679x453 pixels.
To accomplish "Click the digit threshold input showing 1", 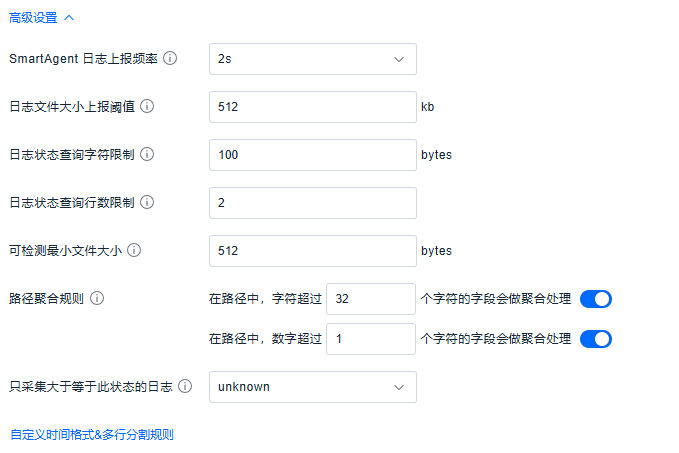I will point(370,339).
